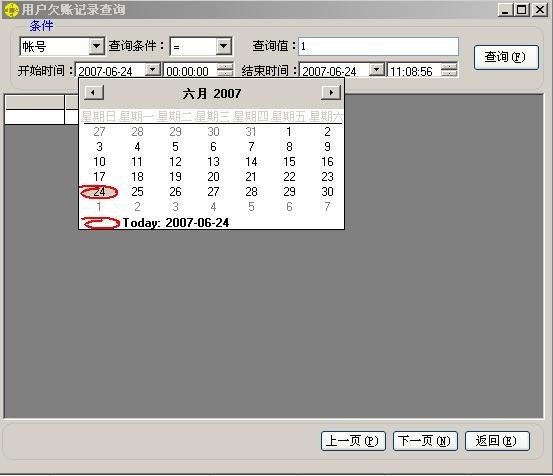Adjust the end time 11:08:56 spinner
The height and width of the screenshot is (476, 553).
coord(449,69)
